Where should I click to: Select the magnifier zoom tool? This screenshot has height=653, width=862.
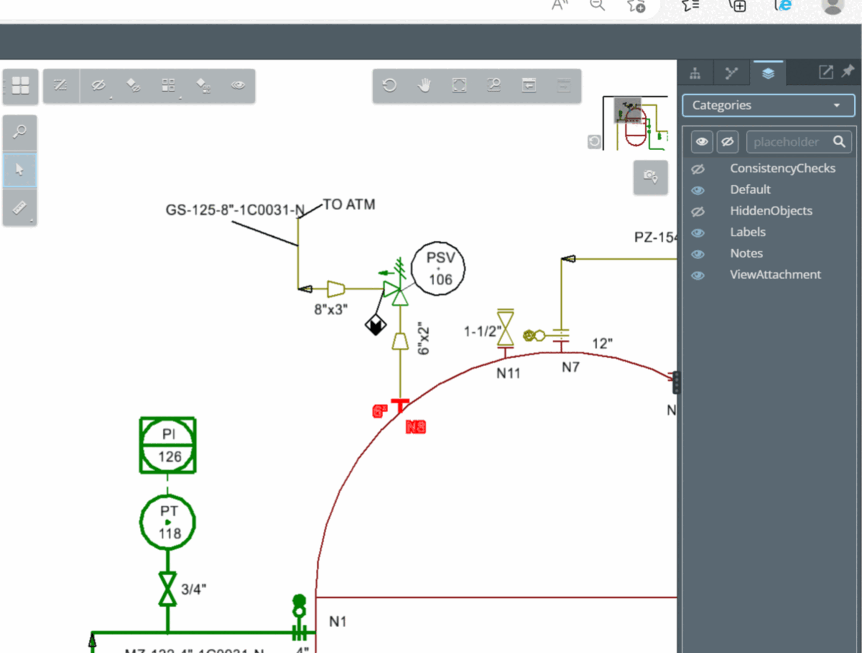pos(19,133)
